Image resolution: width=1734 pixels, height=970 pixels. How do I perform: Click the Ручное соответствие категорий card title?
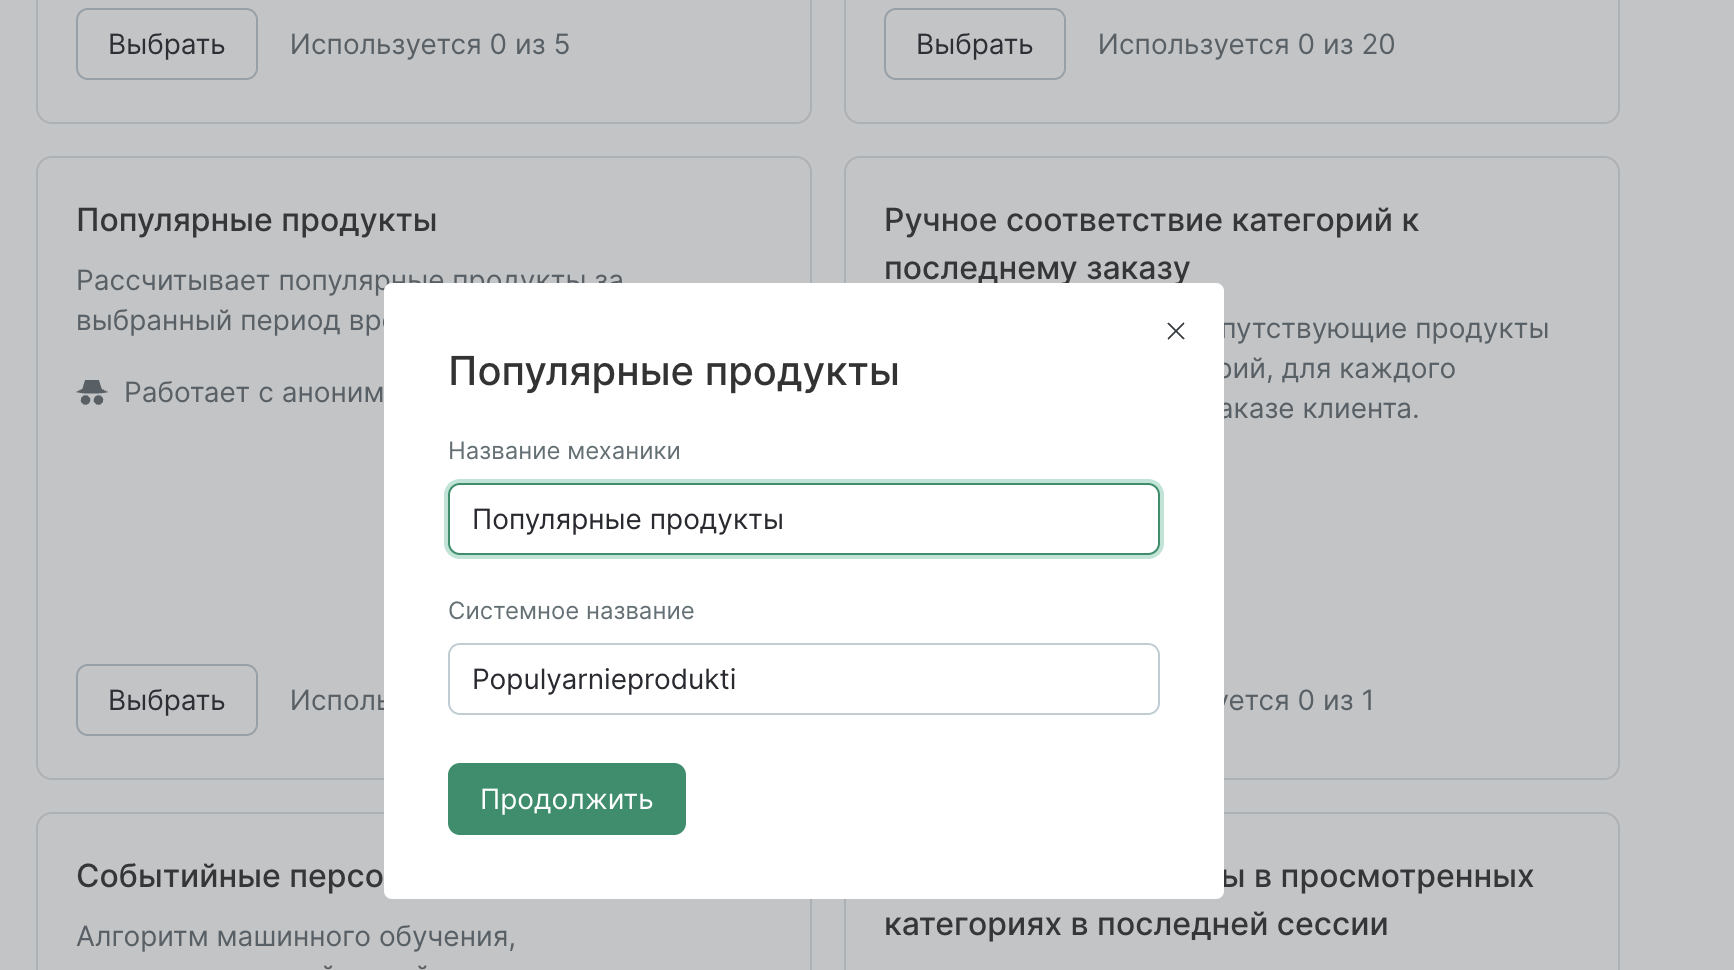point(1151,244)
